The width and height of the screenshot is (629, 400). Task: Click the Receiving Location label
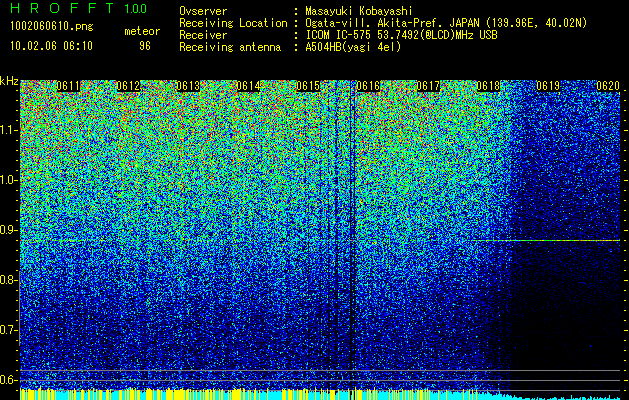click(233, 23)
